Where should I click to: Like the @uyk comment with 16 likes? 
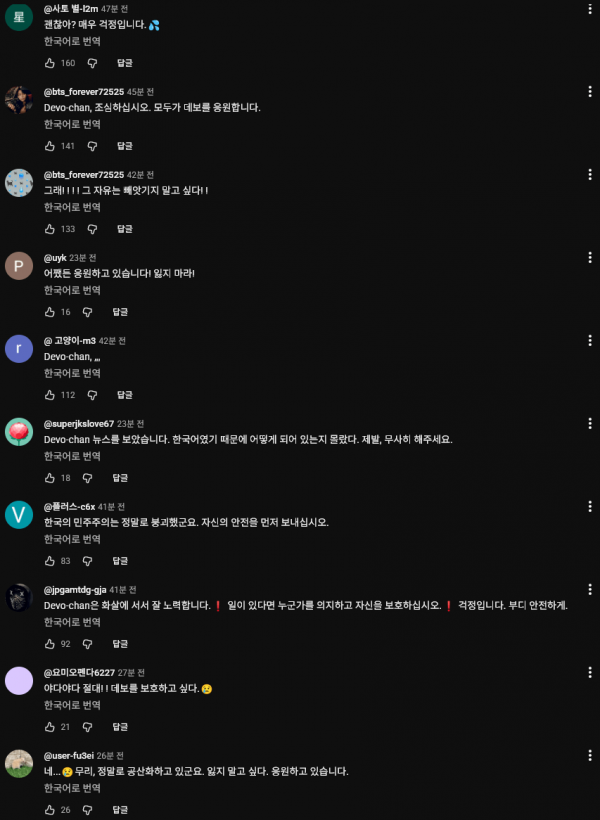(x=50, y=312)
